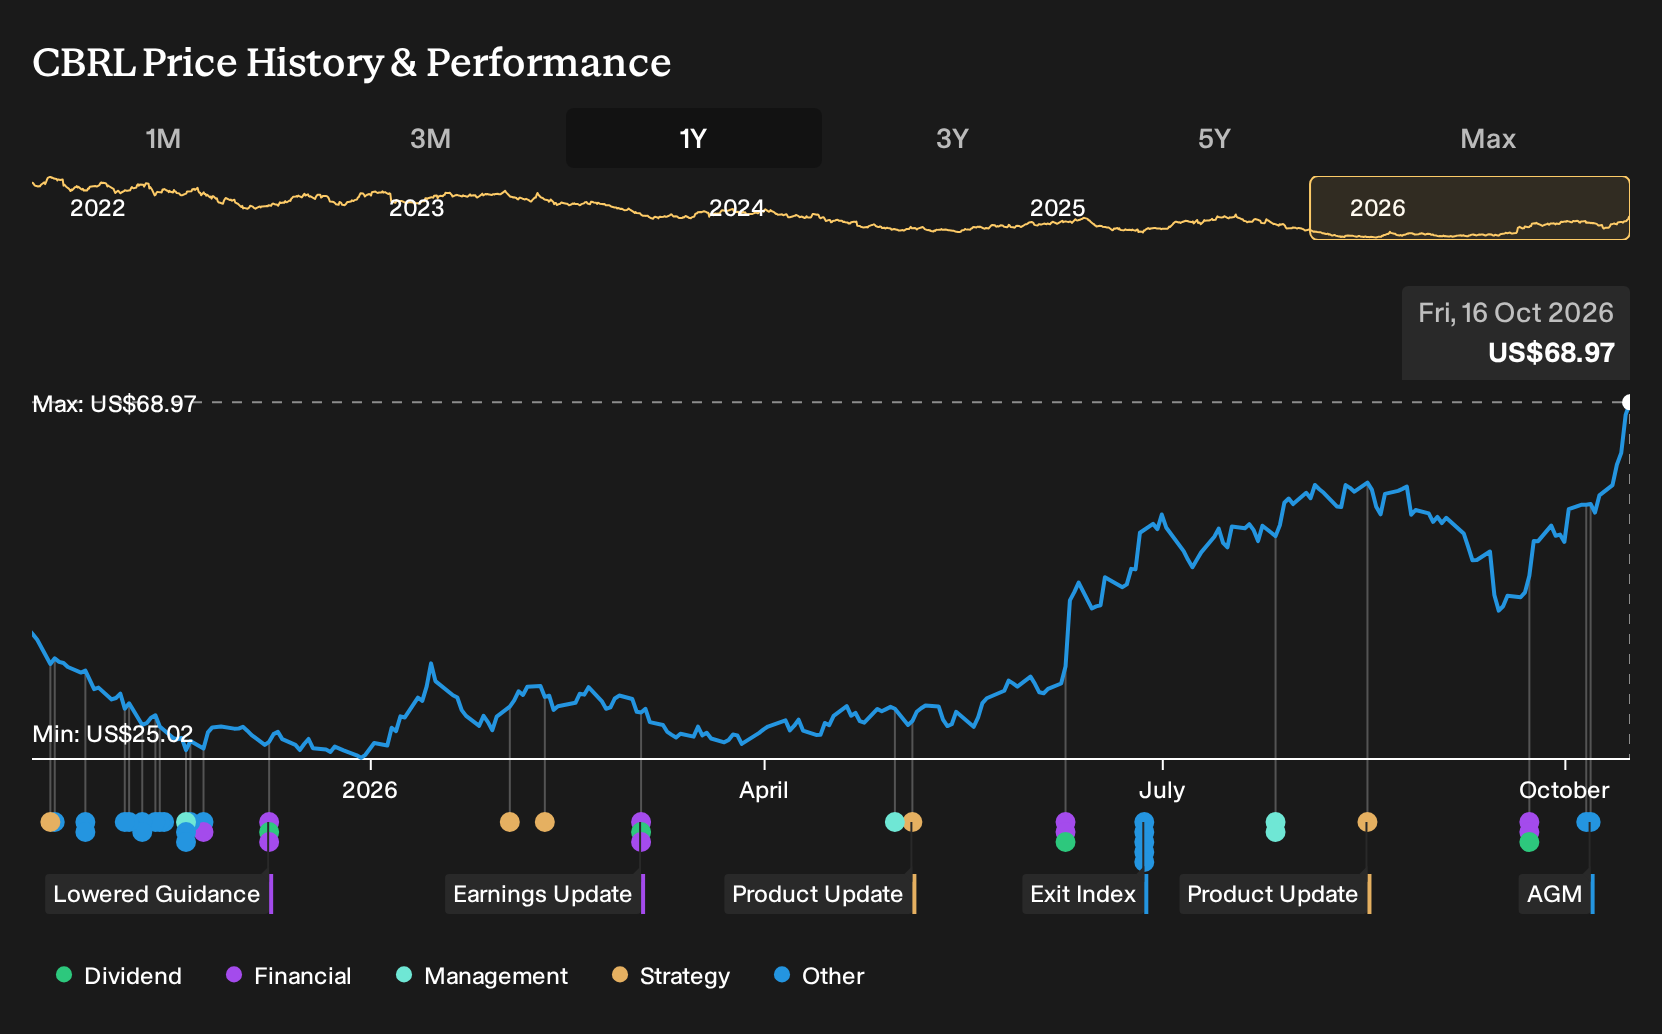Image resolution: width=1662 pixels, height=1034 pixels.
Task: Click the highlighted 2026 range selector in overview
Action: tap(1470, 208)
